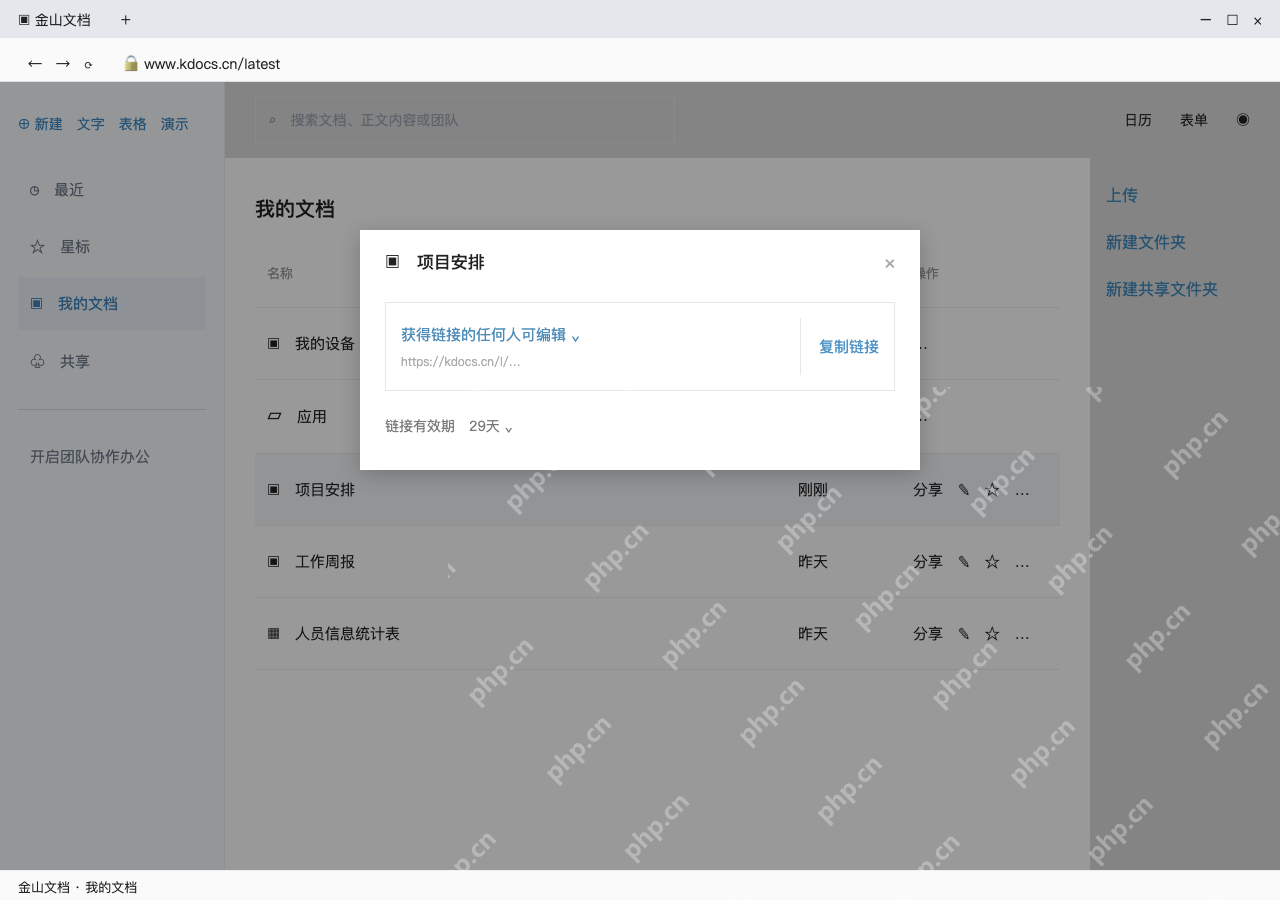Click the document icon beside 项目安排 dialog title
Image resolution: width=1280 pixels, height=900 pixels.
coord(392,261)
